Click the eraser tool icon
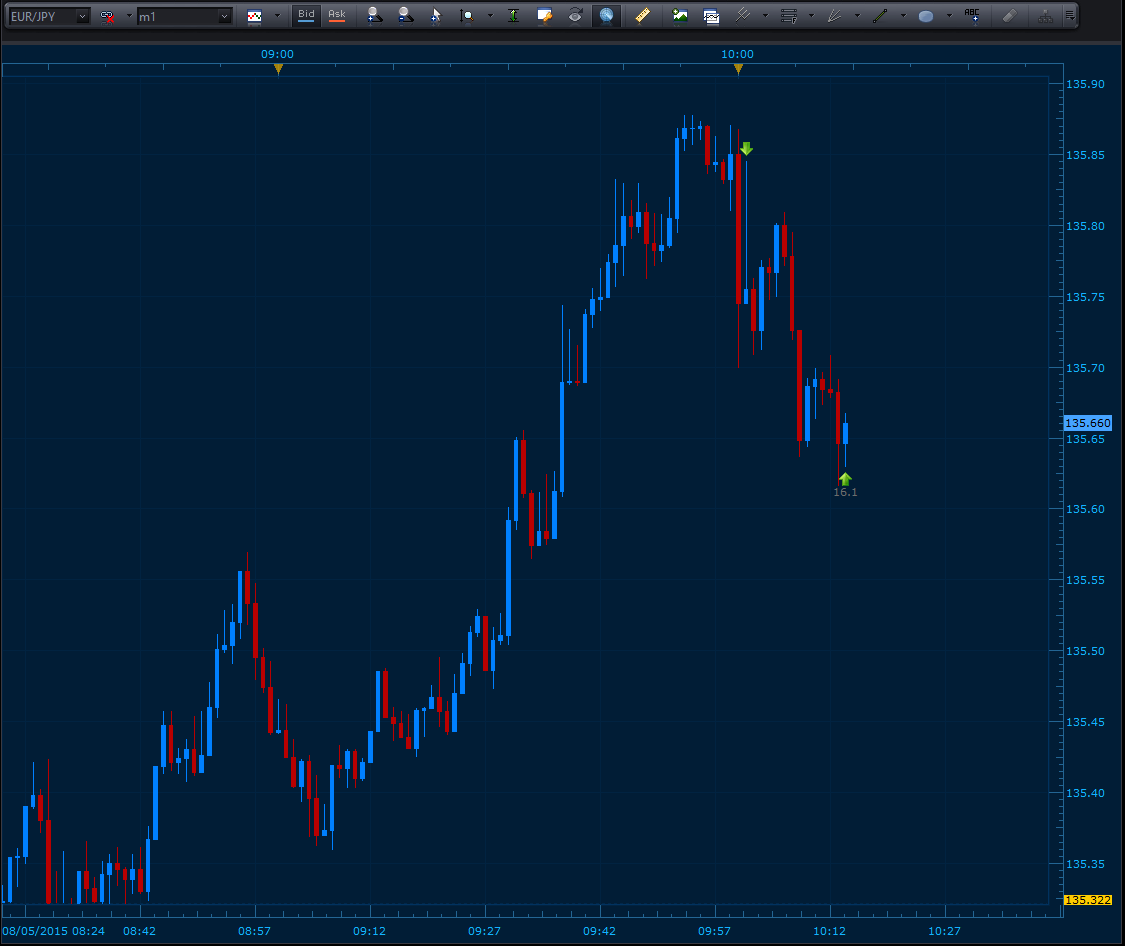1125x946 pixels. click(1009, 16)
